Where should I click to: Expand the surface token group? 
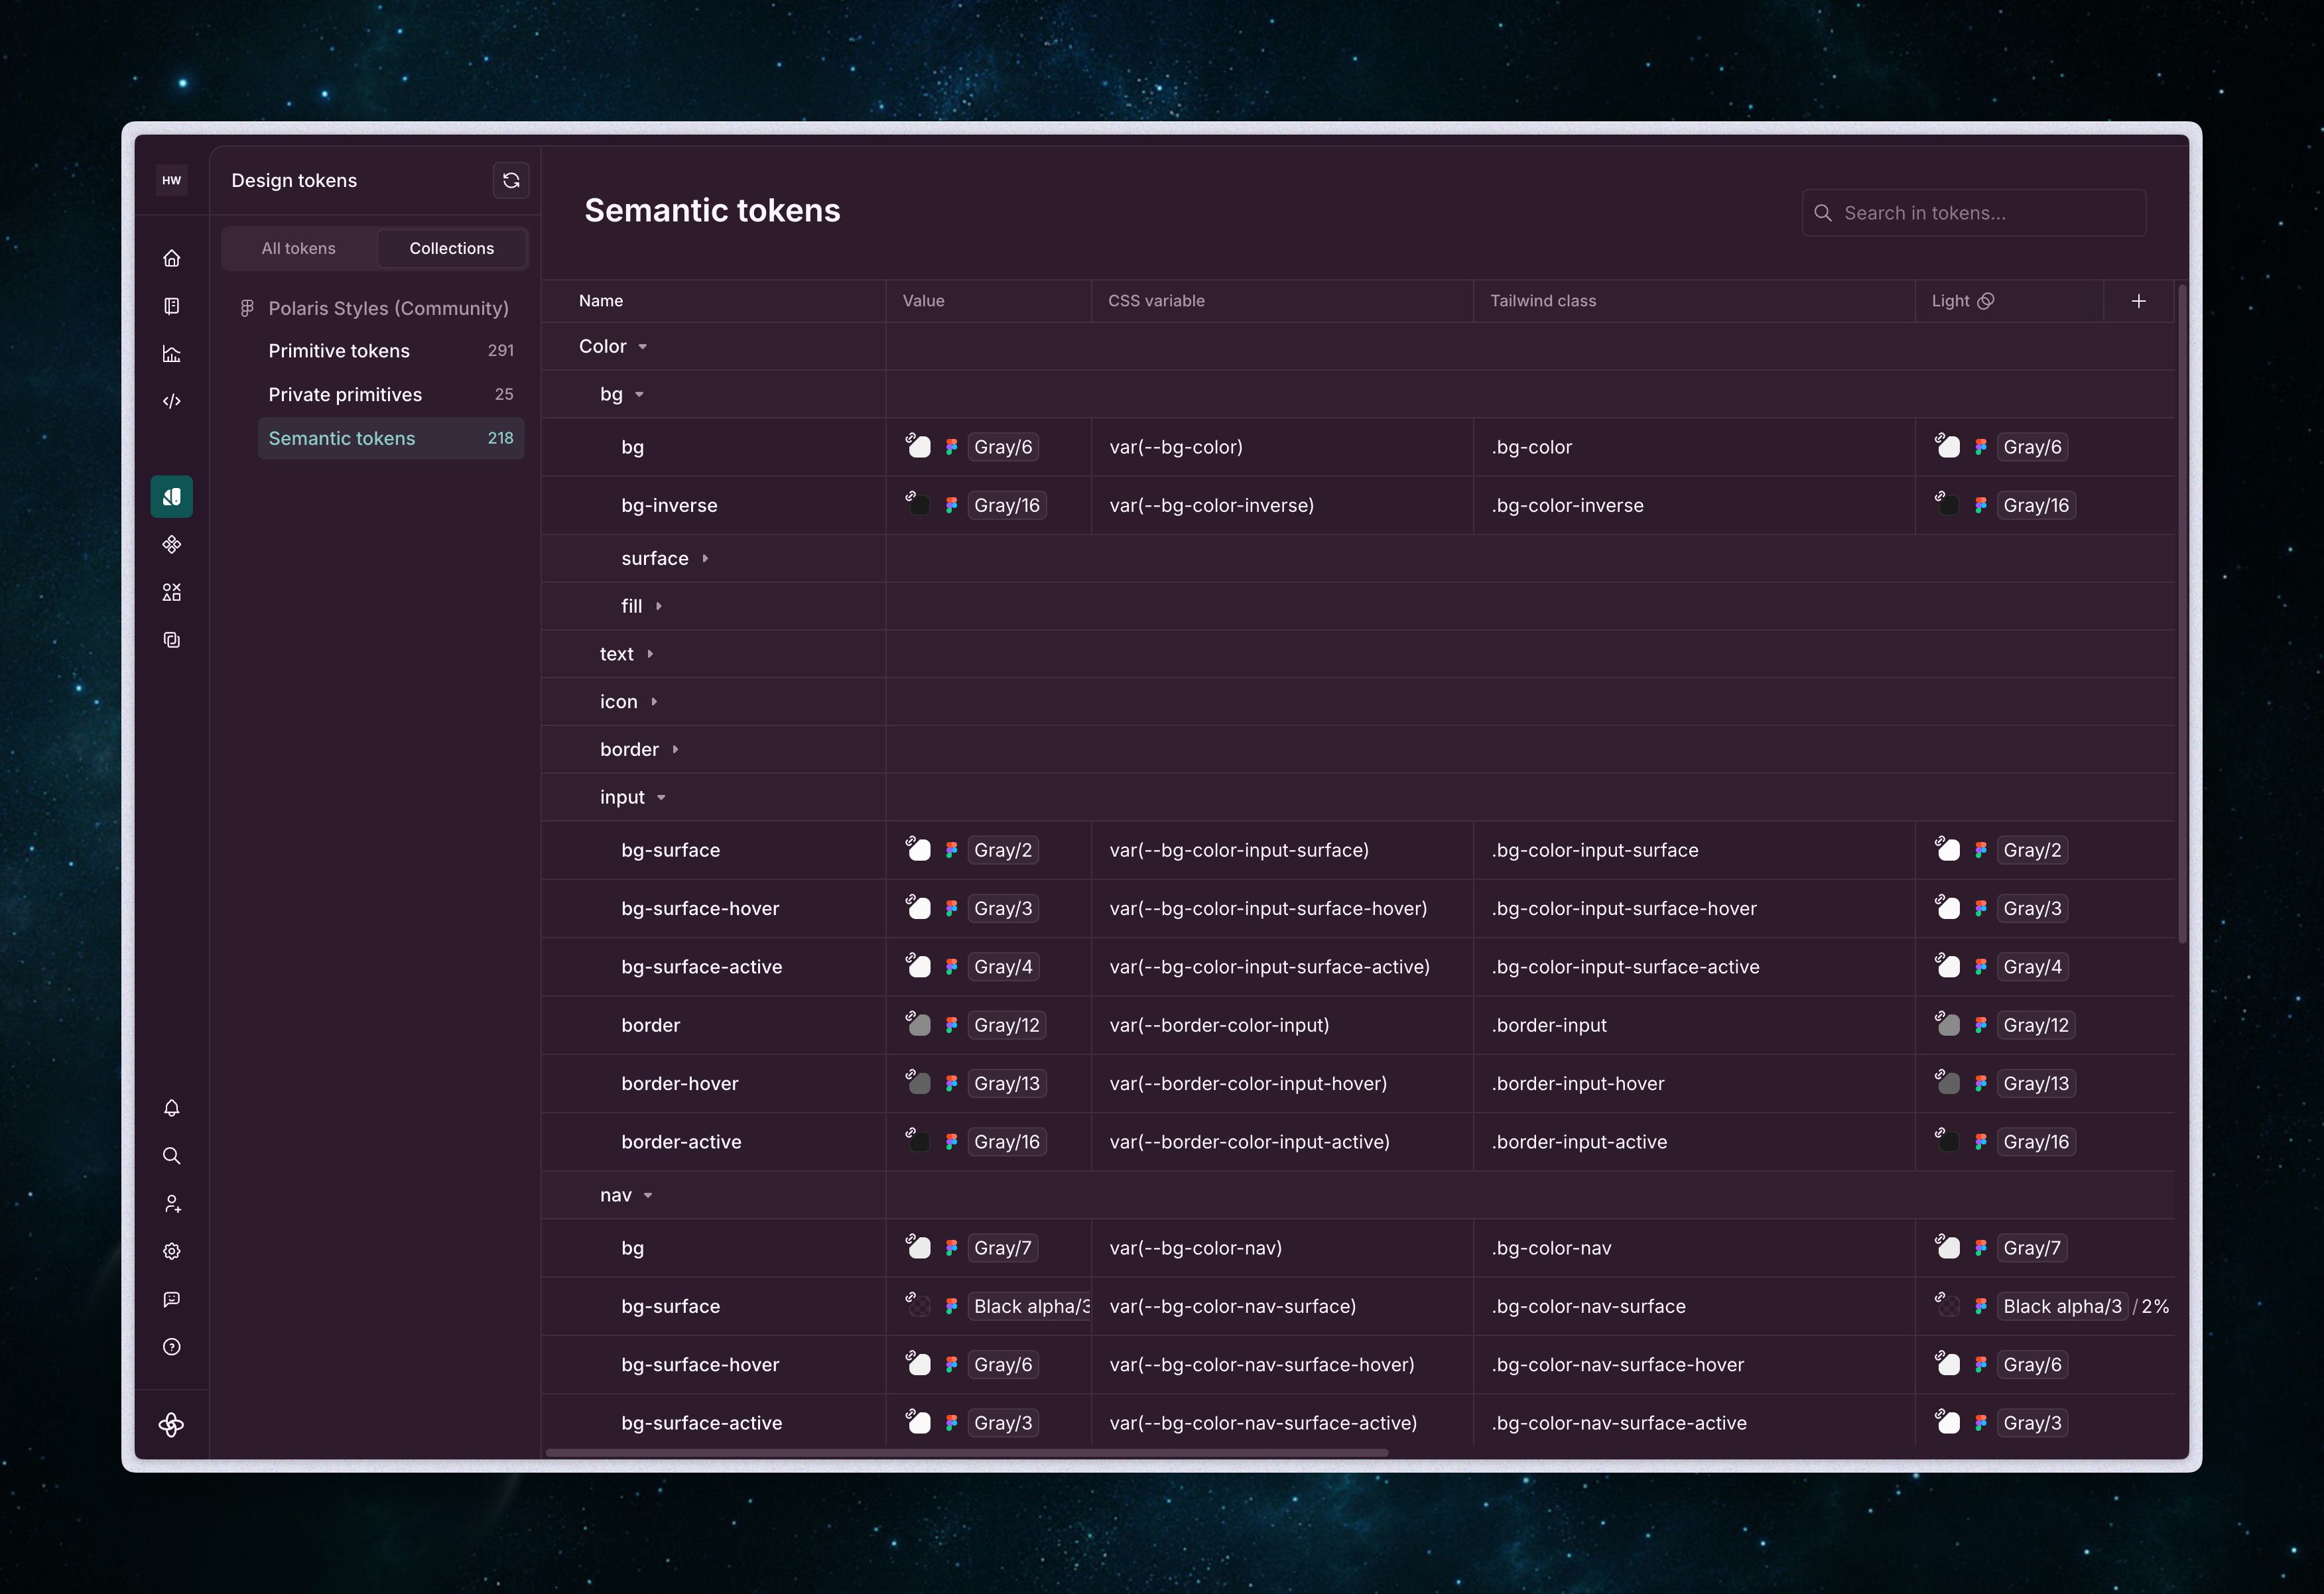[705, 559]
